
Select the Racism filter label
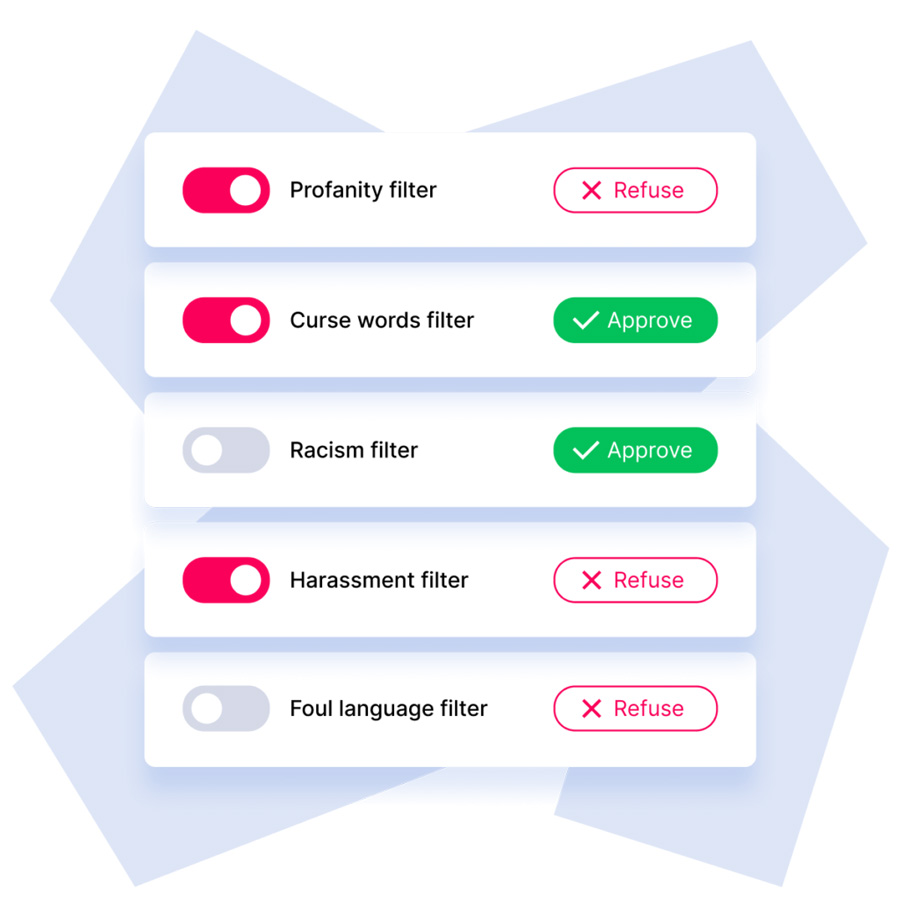pyautogui.click(x=354, y=450)
